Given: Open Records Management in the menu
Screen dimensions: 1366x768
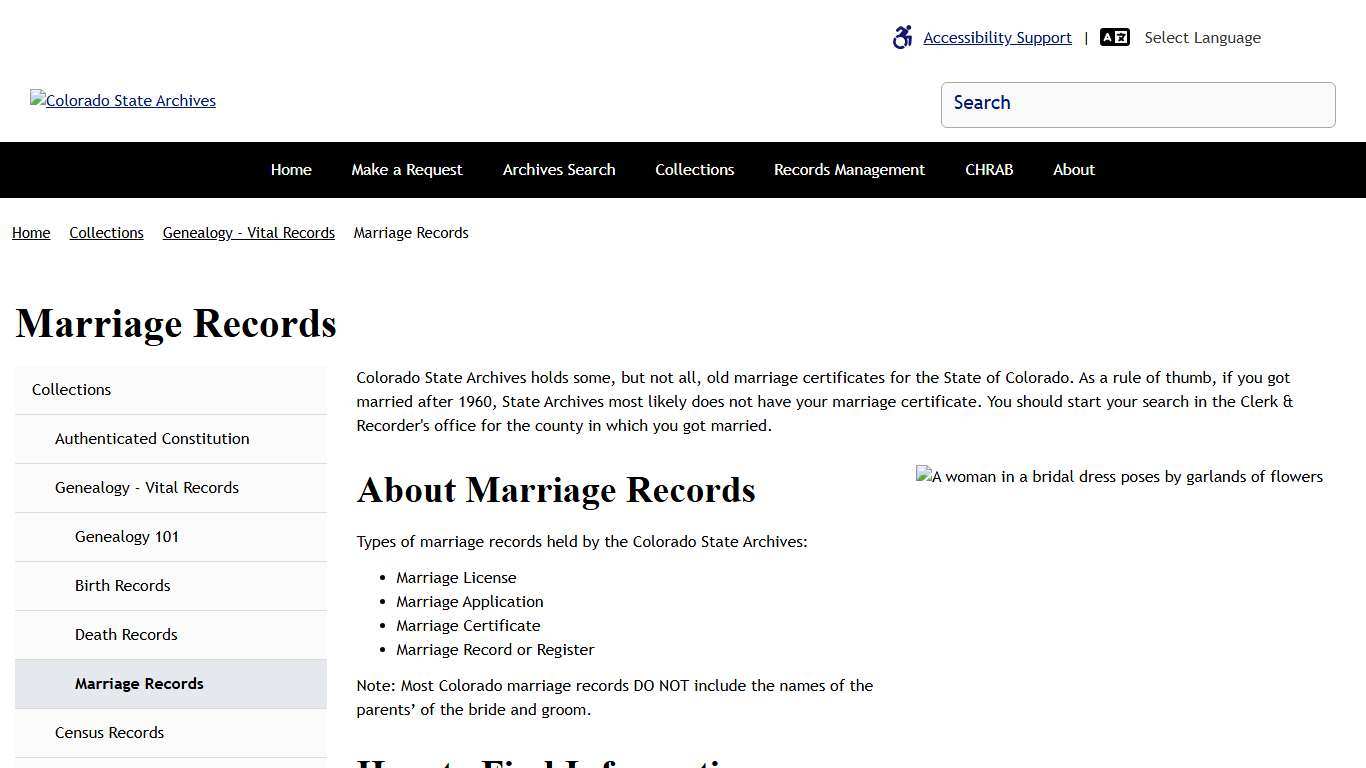Looking at the screenshot, I should [x=849, y=169].
